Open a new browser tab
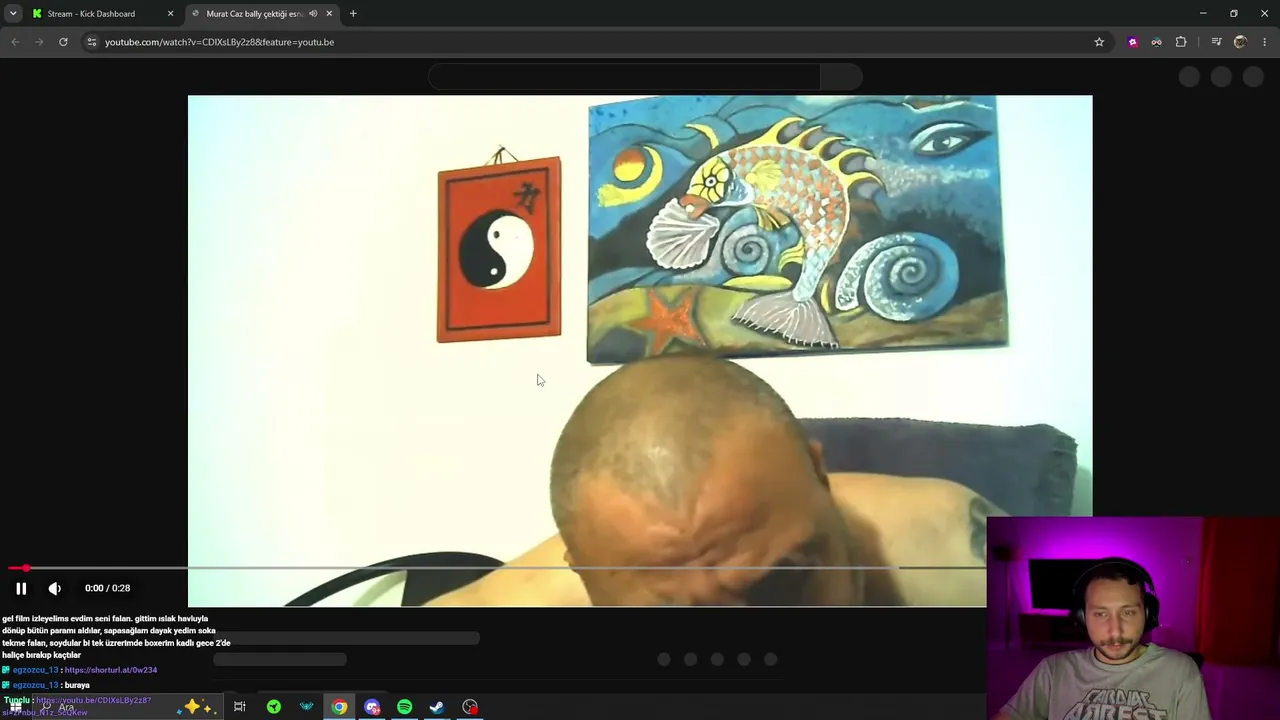Screen dimensions: 1280x720 353,14
